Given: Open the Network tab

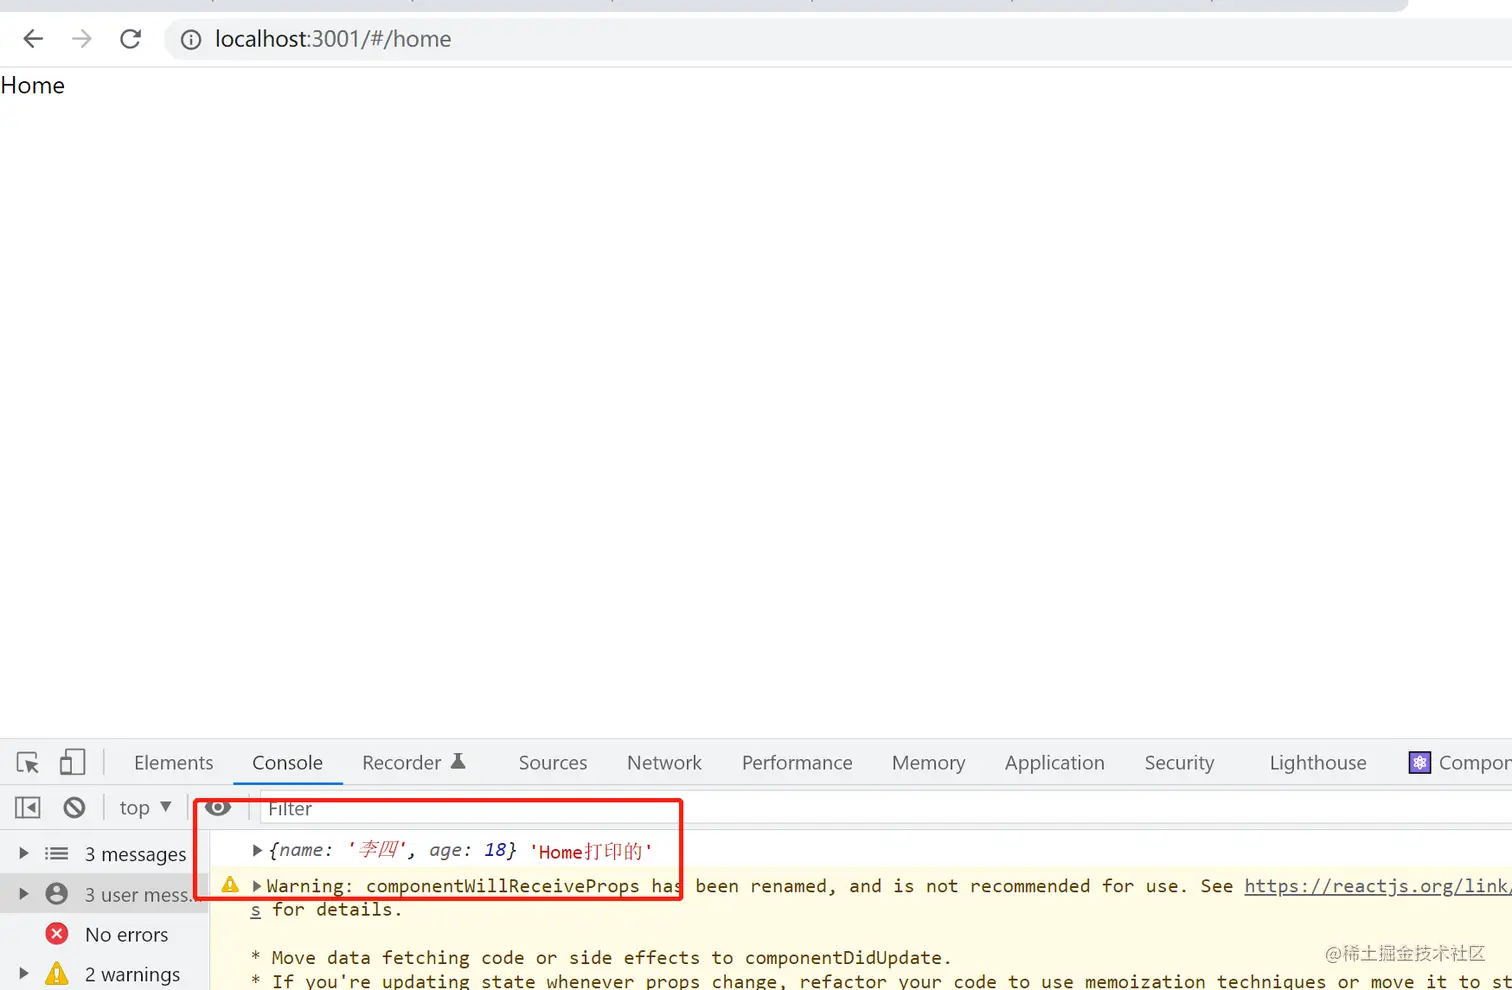Looking at the screenshot, I should pos(665,763).
